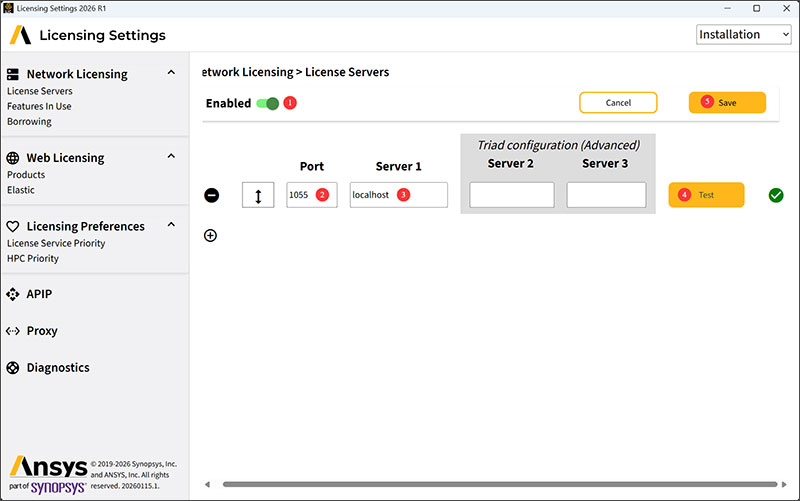This screenshot has width=800, height=501.
Task: Click the Network Licensing heading text
Action: [x=77, y=74]
